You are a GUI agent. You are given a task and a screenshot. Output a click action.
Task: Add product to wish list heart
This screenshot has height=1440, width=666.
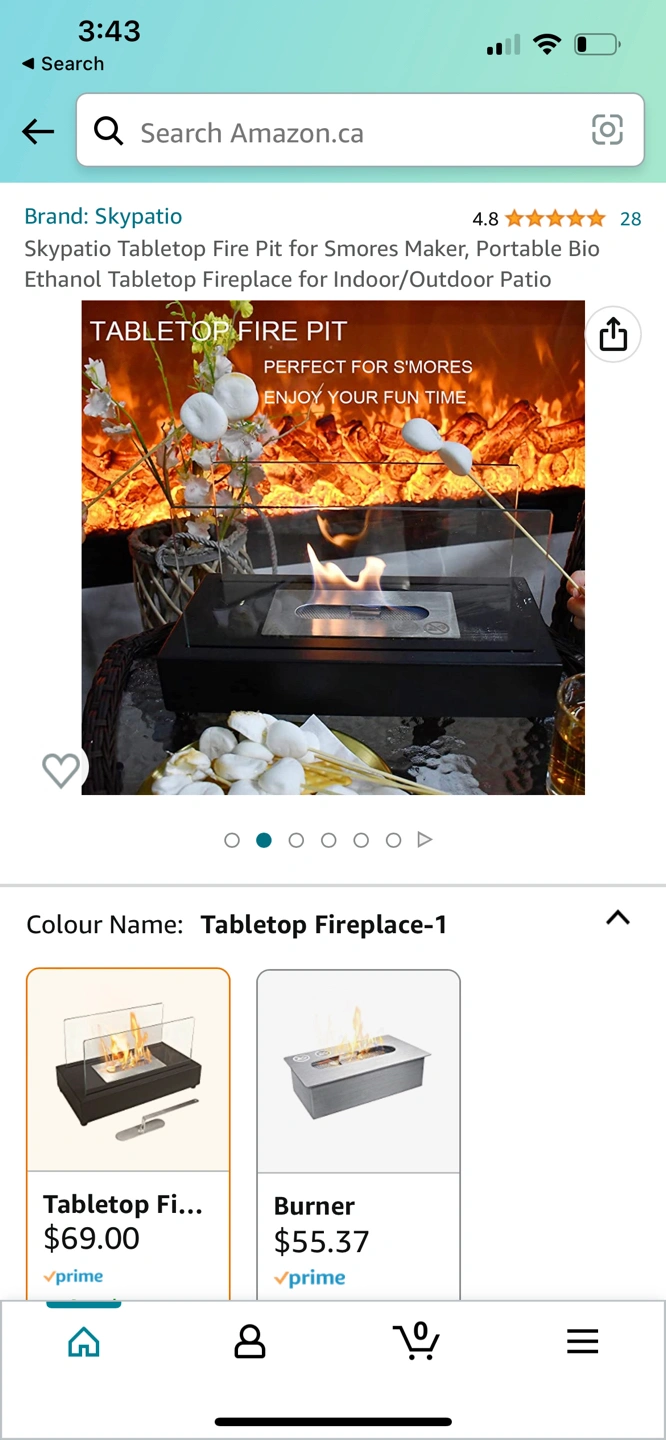coord(61,770)
